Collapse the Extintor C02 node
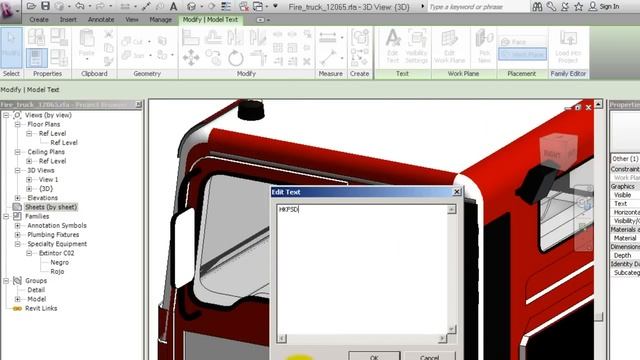The image size is (640, 360). (x=29, y=253)
